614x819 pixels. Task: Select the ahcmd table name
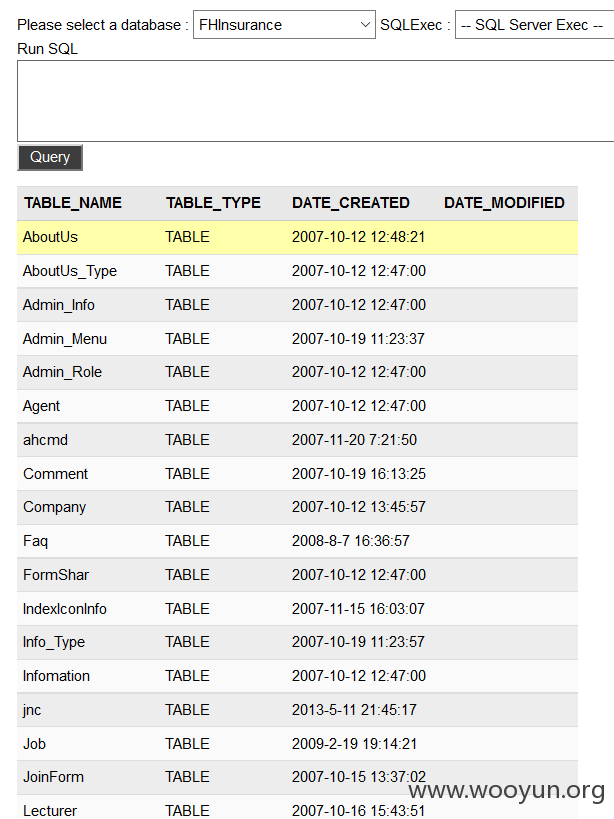click(x=45, y=440)
